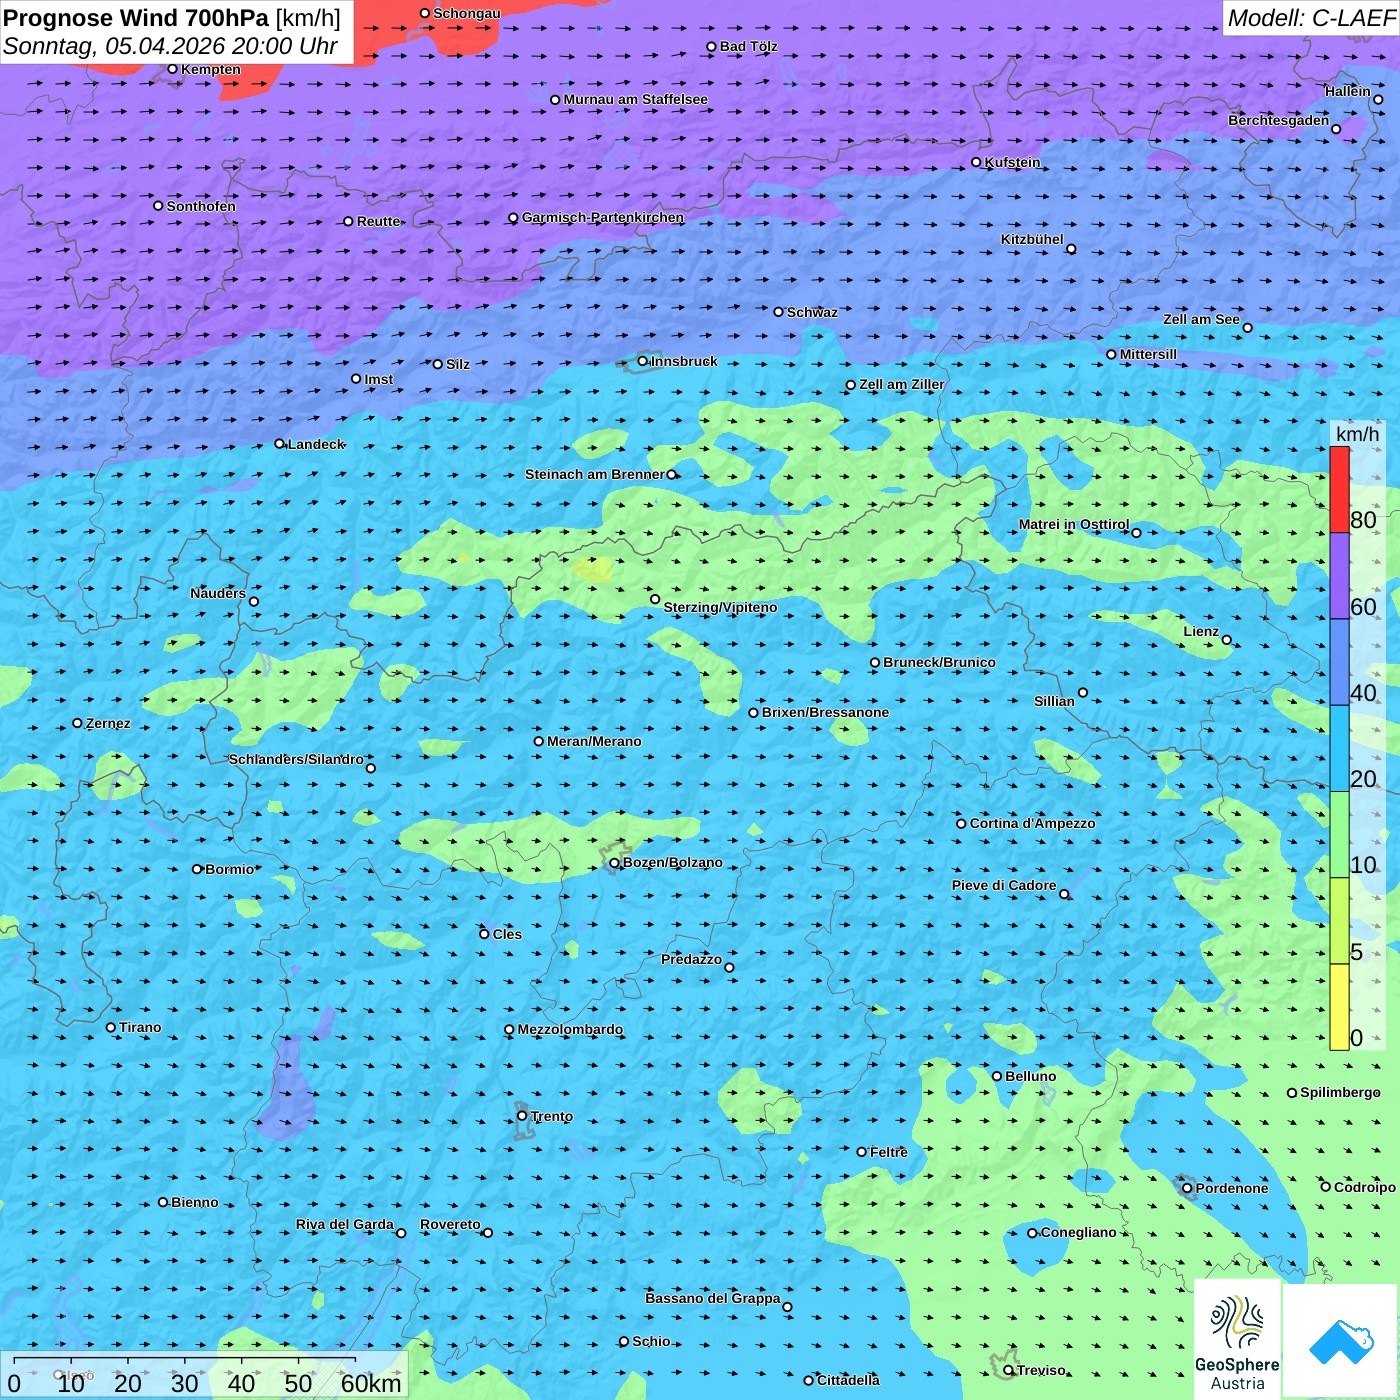This screenshot has height=1400, width=1400.
Task: Click the 'Cortina d'Ampezzo' label
Action: click(1032, 823)
